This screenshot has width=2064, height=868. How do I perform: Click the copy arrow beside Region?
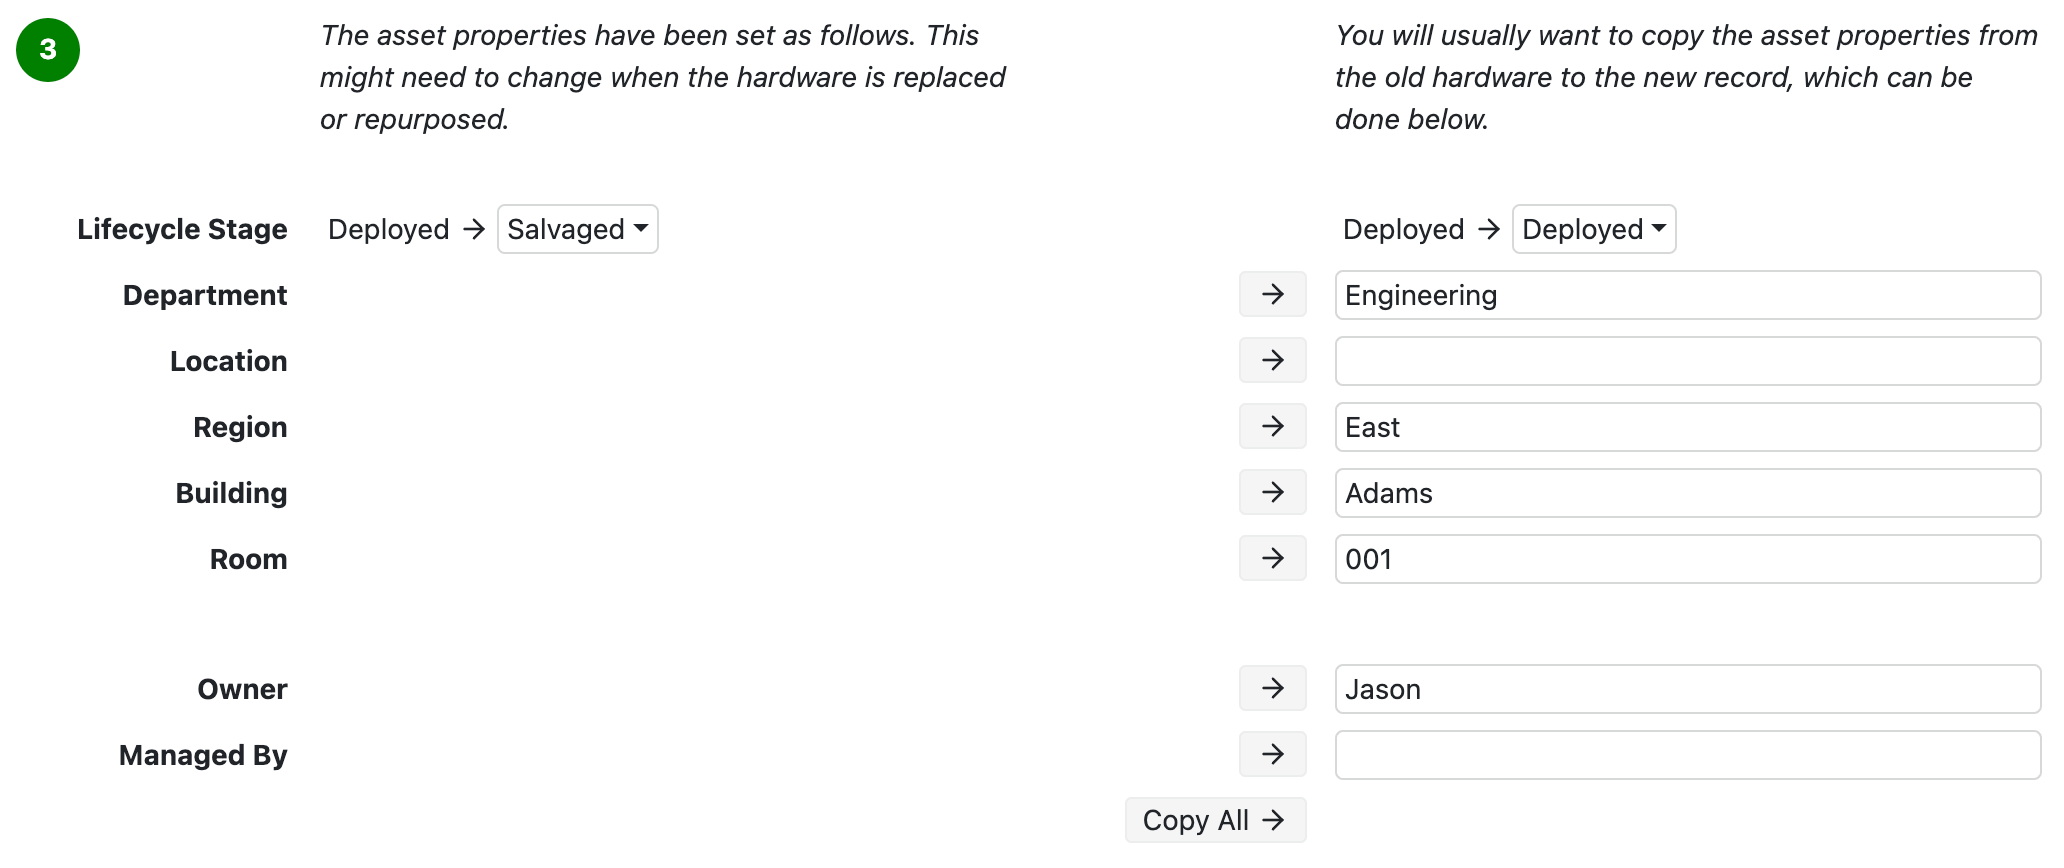tap(1272, 426)
